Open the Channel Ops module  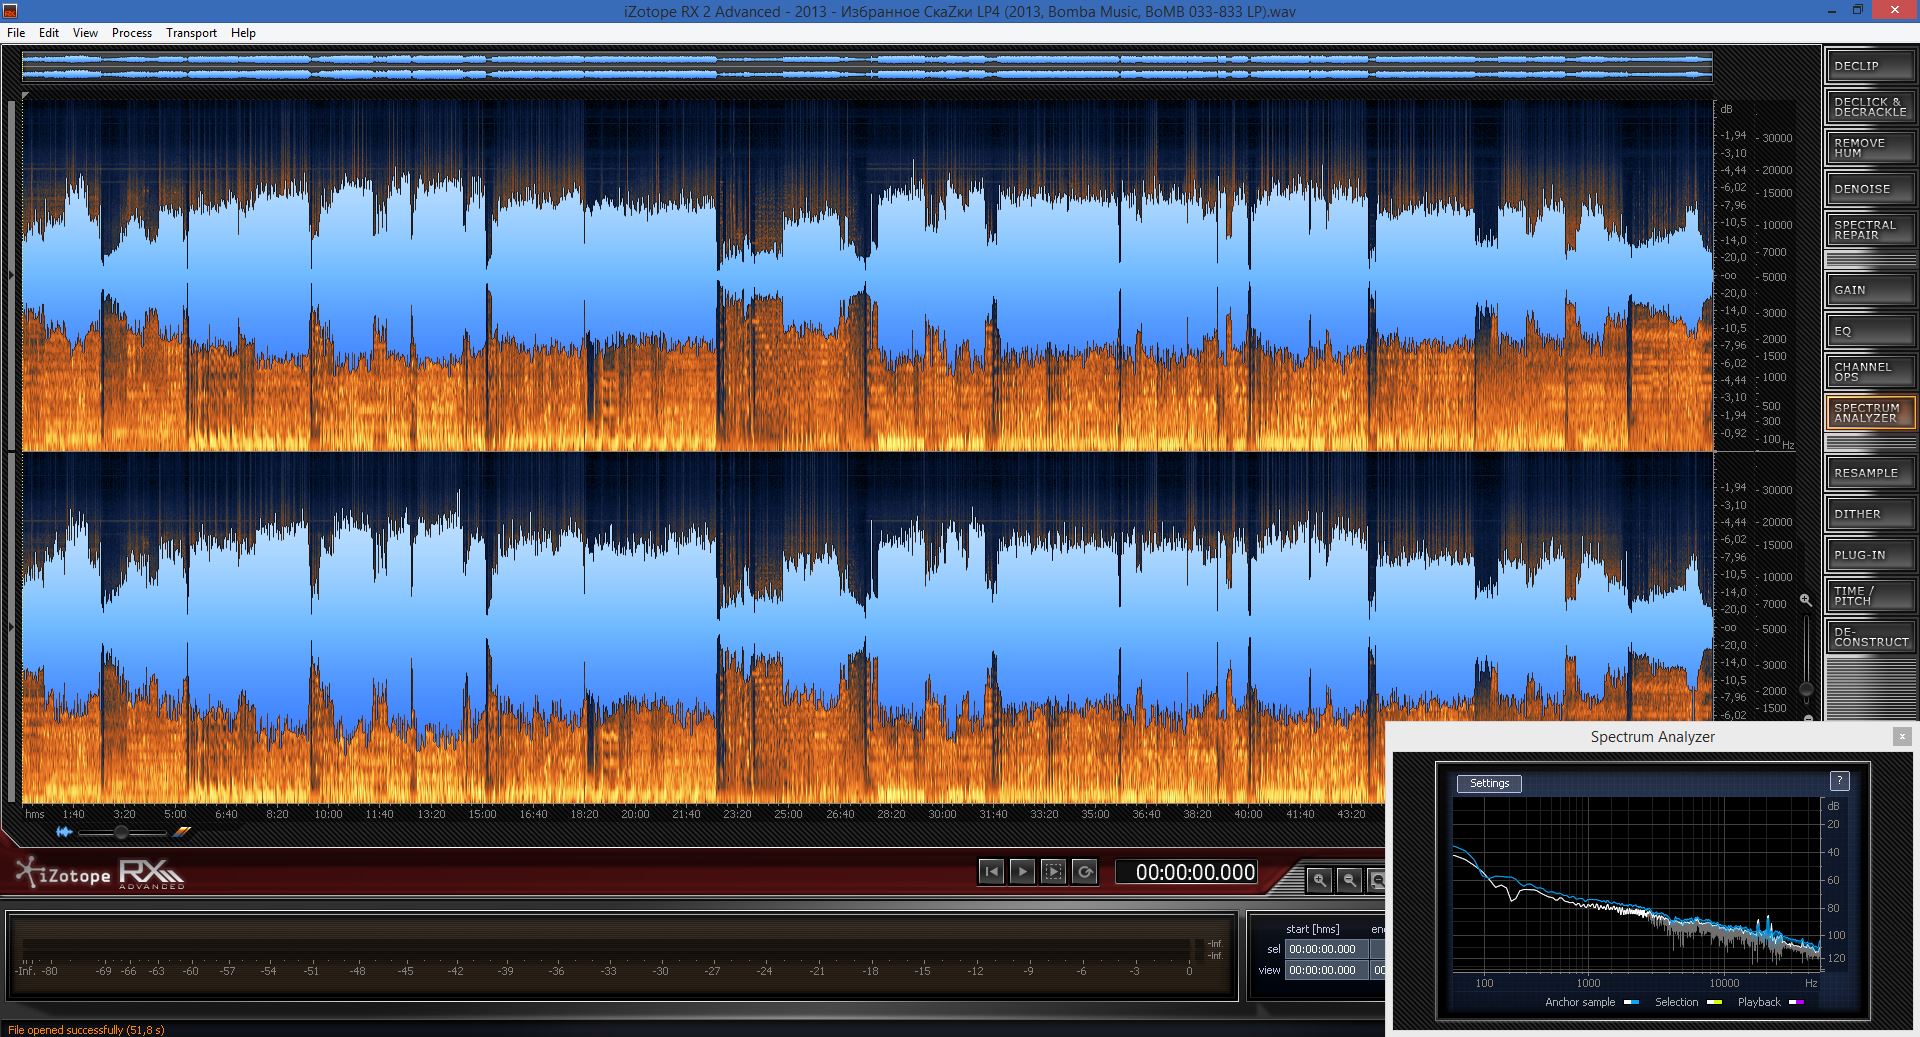tap(1869, 372)
